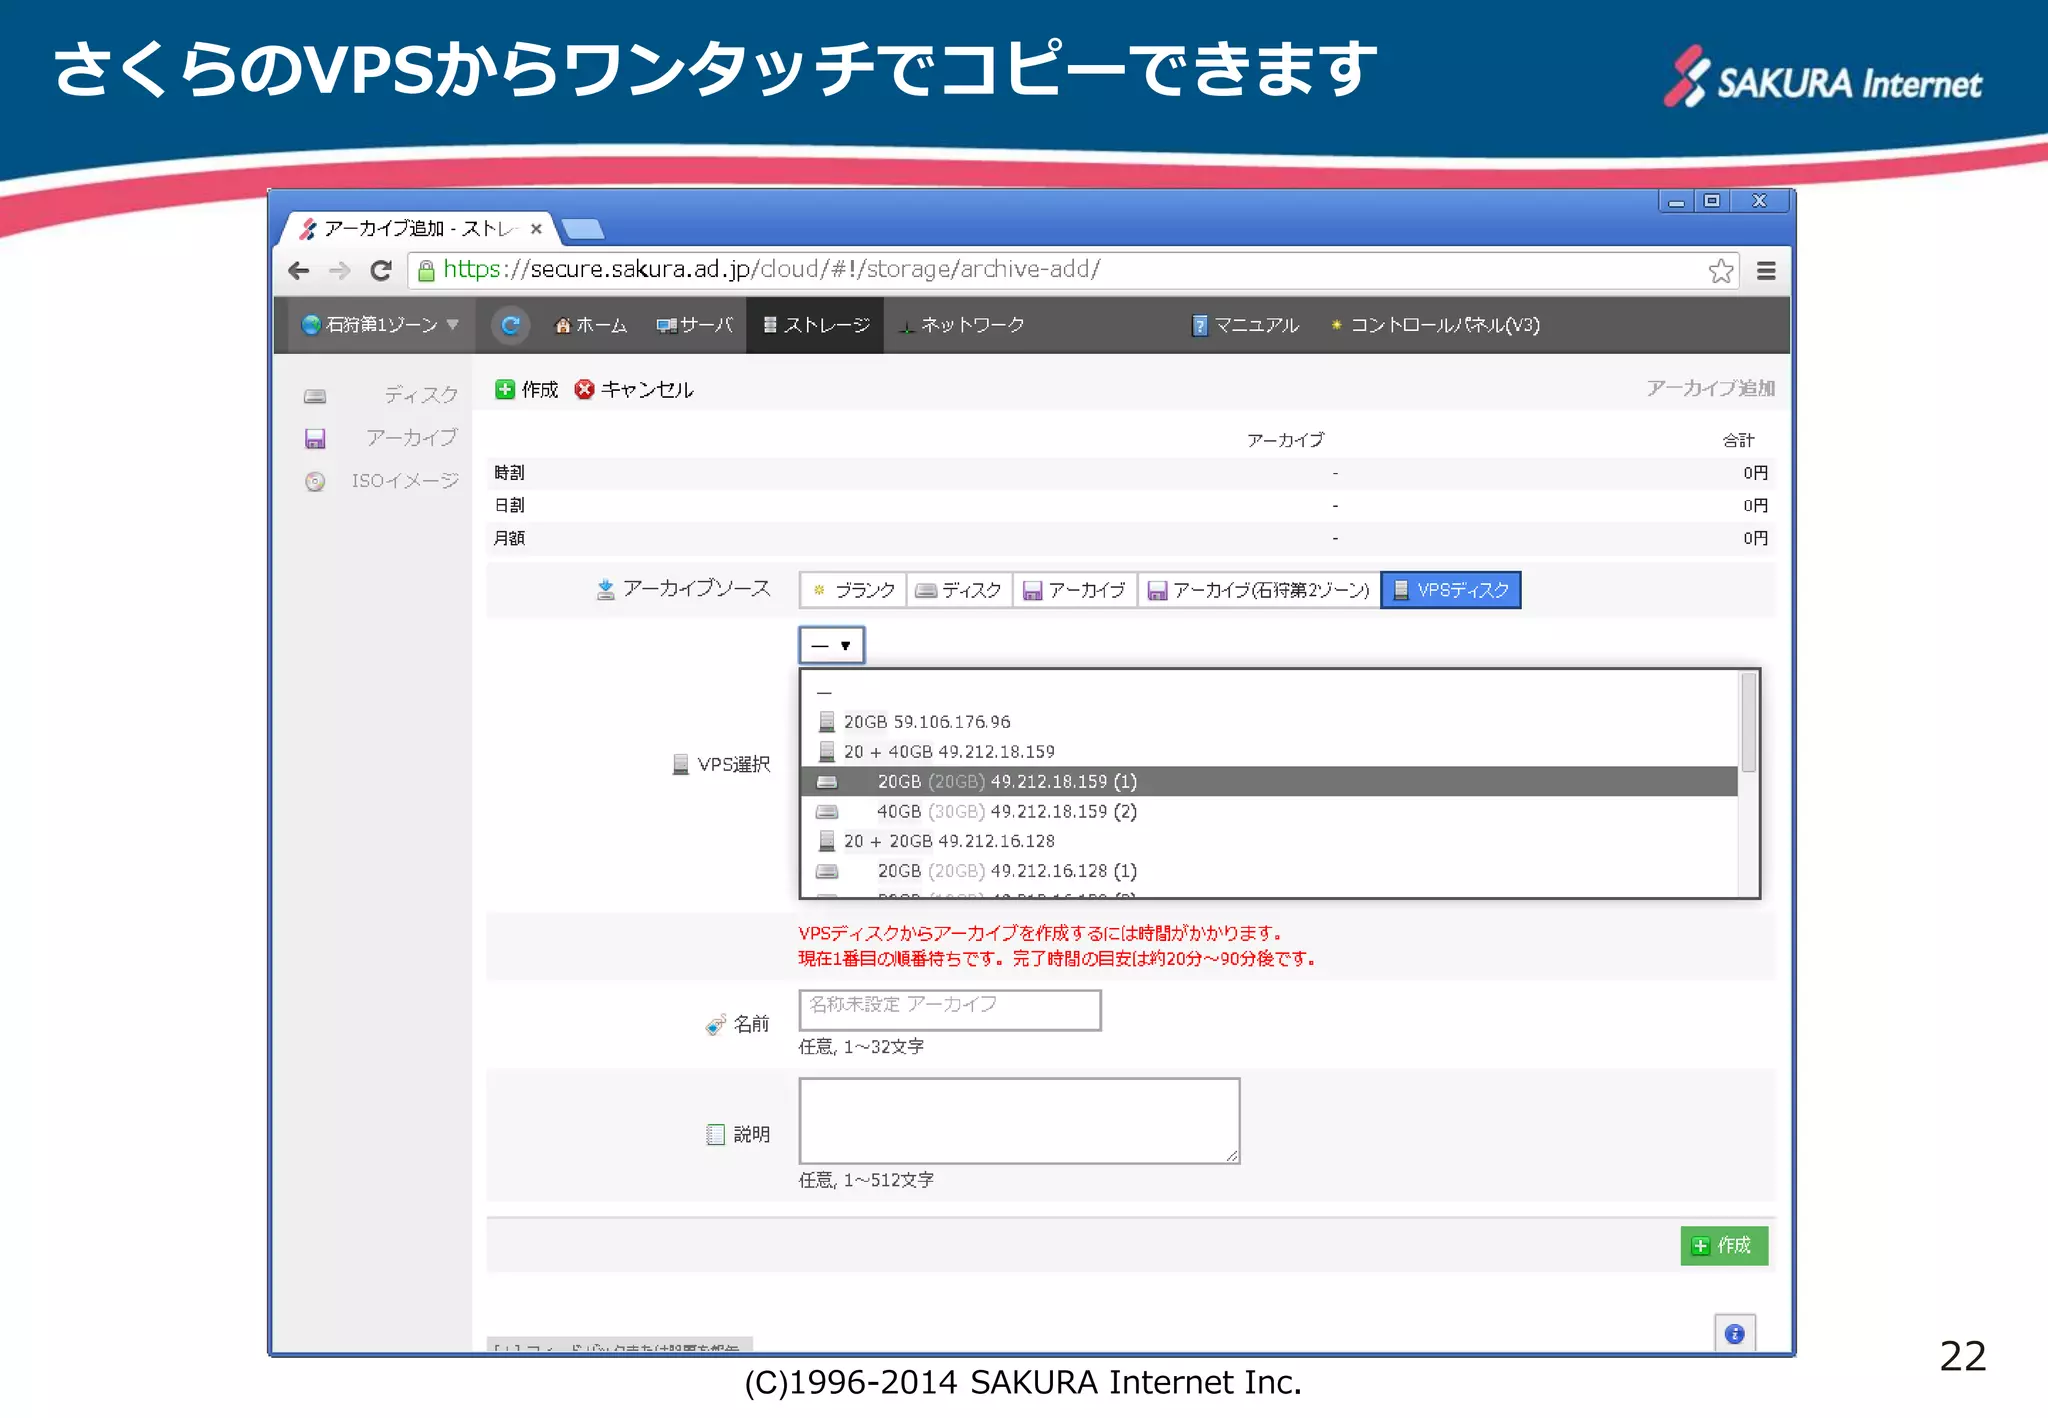Image resolution: width=2048 pixels, height=1418 pixels.
Task: Select ディスク as the archive source
Action: click(959, 590)
